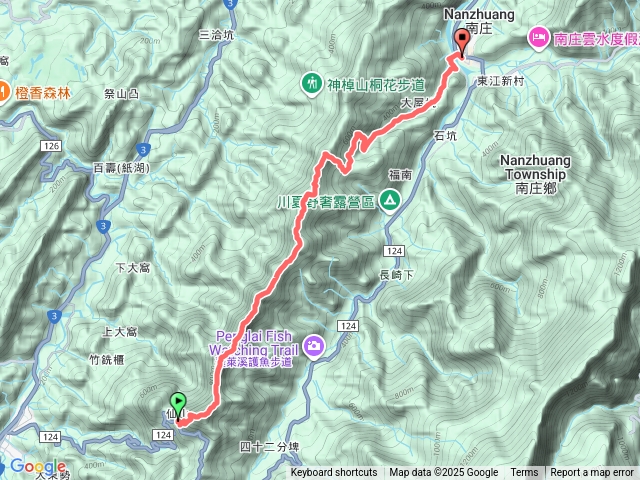
Task: Click the 川夏舒奢露營區 campsite label
Action: (326, 202)
